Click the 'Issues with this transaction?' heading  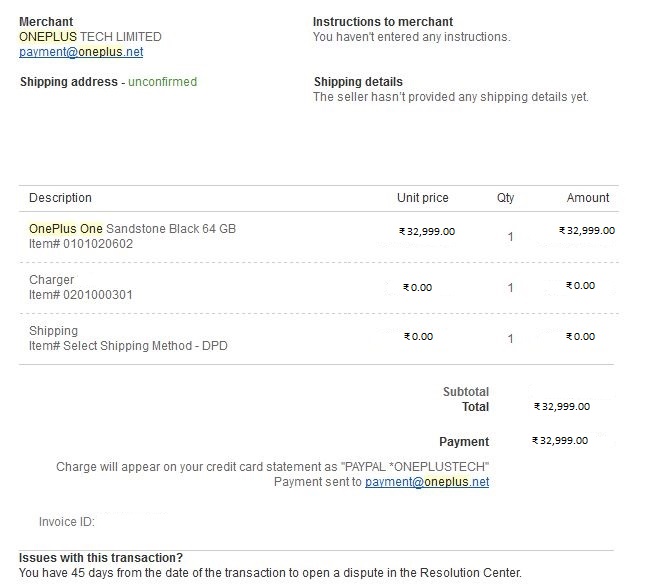[x=101, y=558]
